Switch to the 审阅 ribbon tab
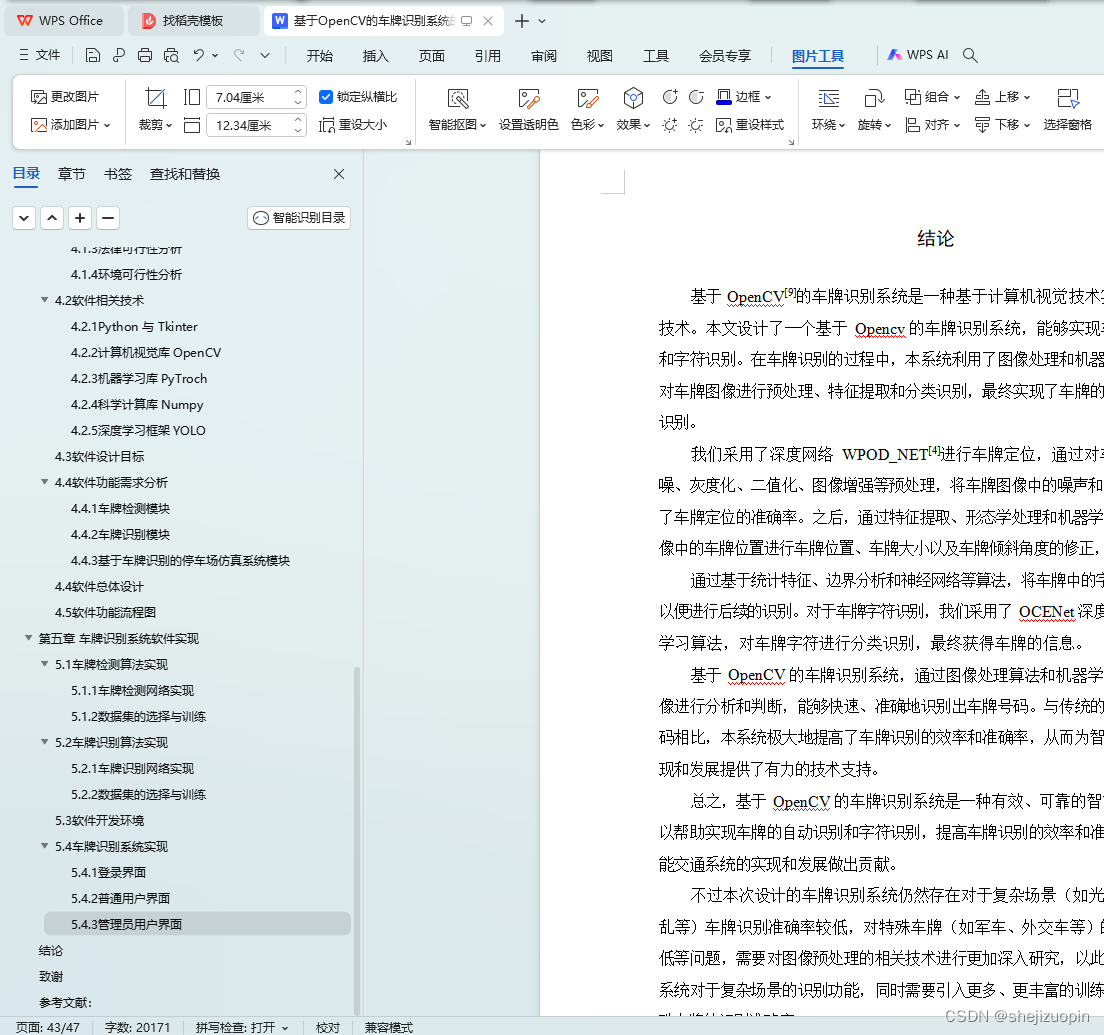 pyautogui.click(x=544, y=56)
